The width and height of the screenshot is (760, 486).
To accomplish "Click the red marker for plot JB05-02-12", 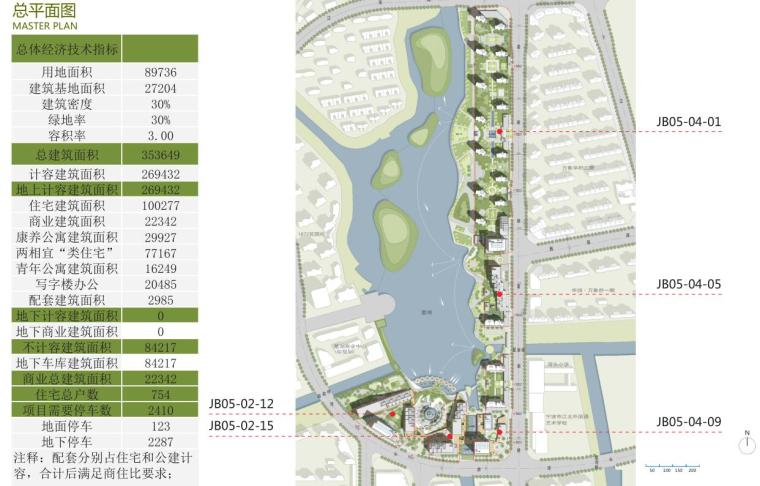I will [393, 412].
